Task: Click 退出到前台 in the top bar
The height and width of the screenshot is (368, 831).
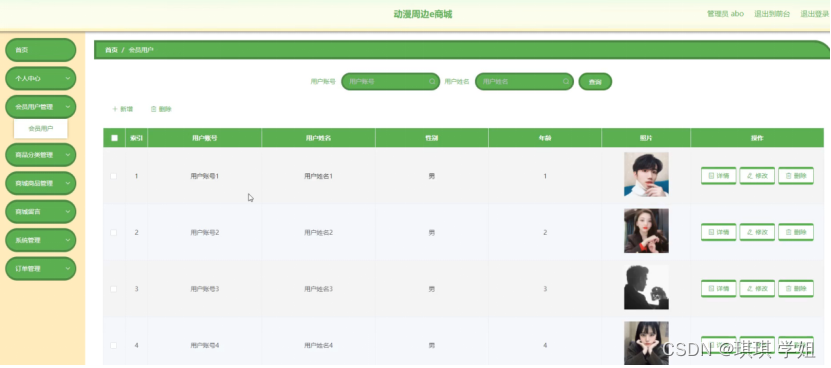Action: click(772, 14)
